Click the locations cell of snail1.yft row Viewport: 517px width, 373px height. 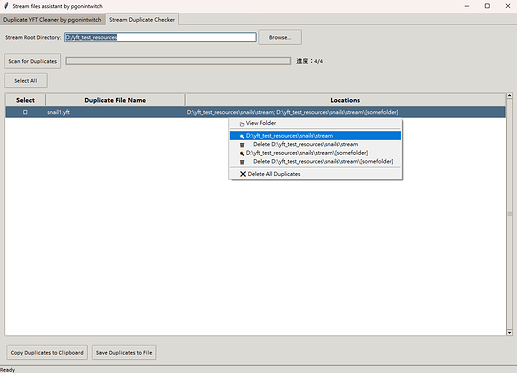click(x=345, y=112)
